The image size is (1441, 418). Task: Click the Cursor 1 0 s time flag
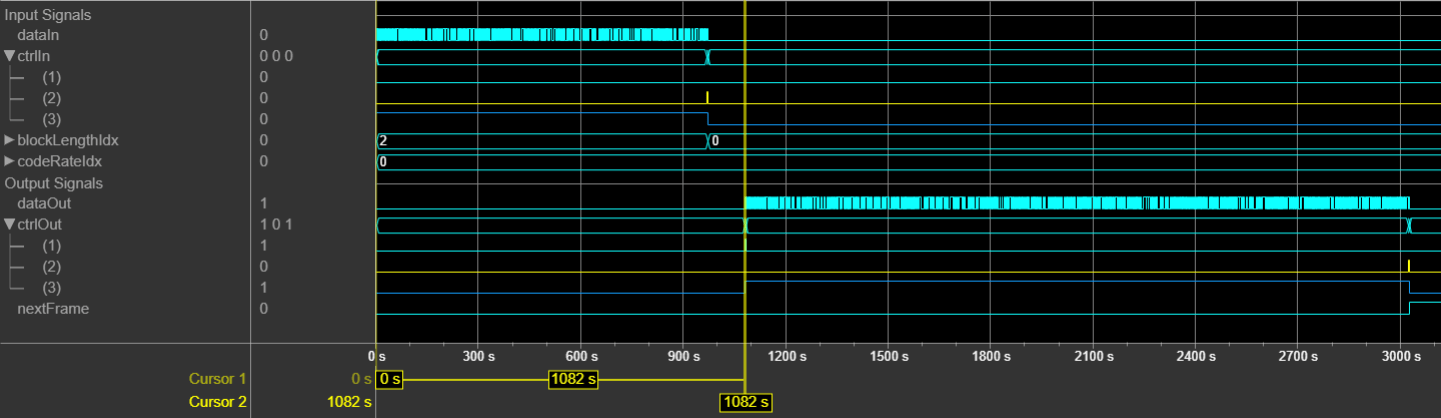[389, 379]
